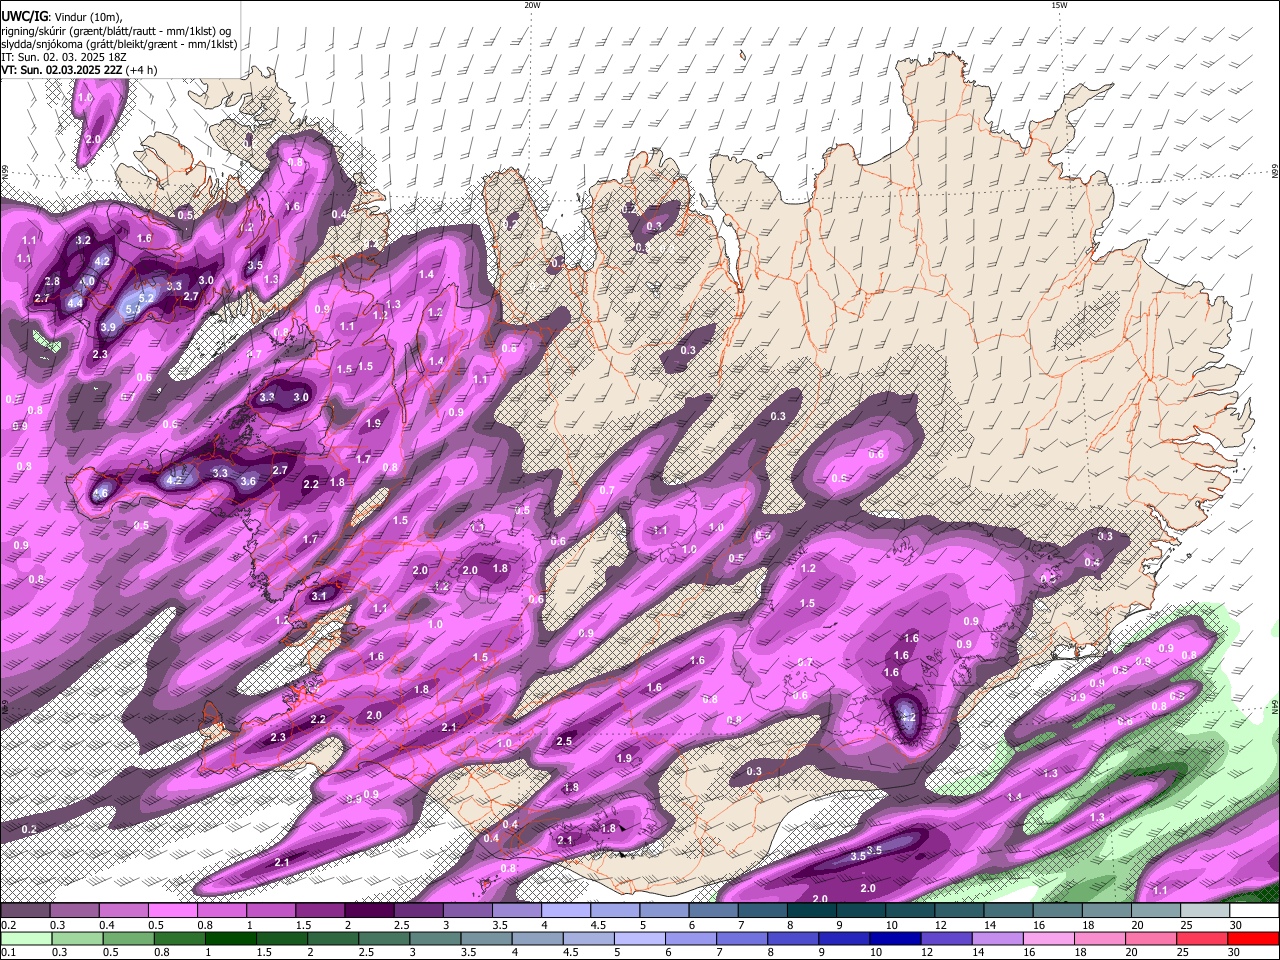Click the '20W' longitude label

pyautogui.click(x=532, y=5)
